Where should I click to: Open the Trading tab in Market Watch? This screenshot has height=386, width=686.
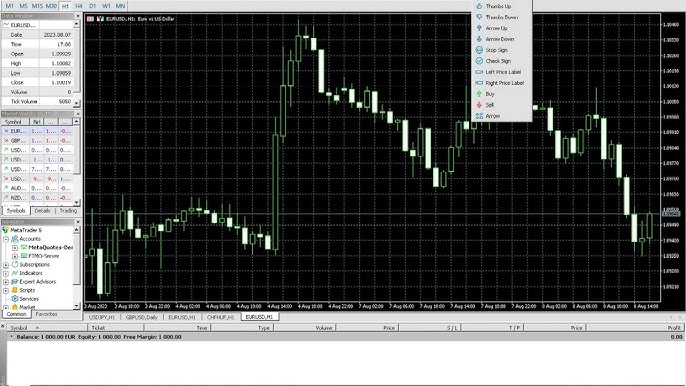click(68, 211)
